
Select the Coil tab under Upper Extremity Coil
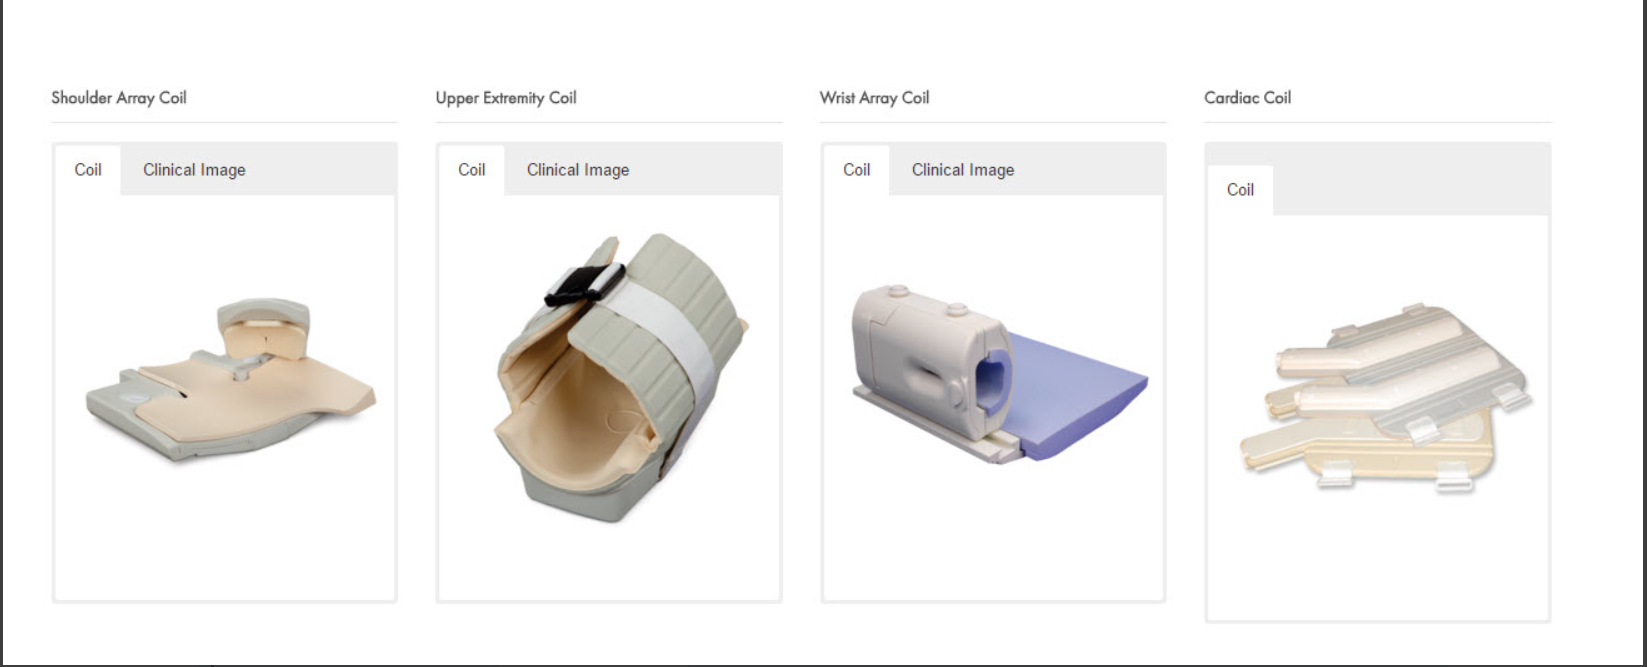[x=472, y=170]
